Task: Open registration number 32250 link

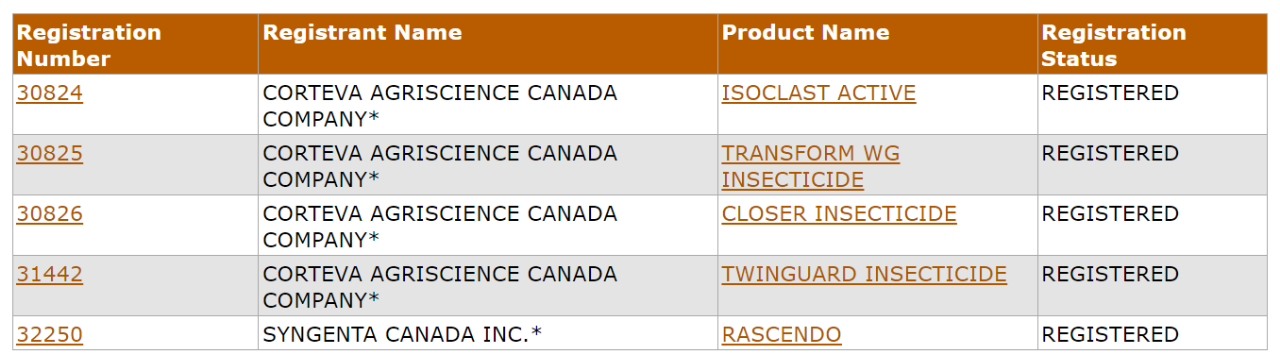Action: click(49, 334)
